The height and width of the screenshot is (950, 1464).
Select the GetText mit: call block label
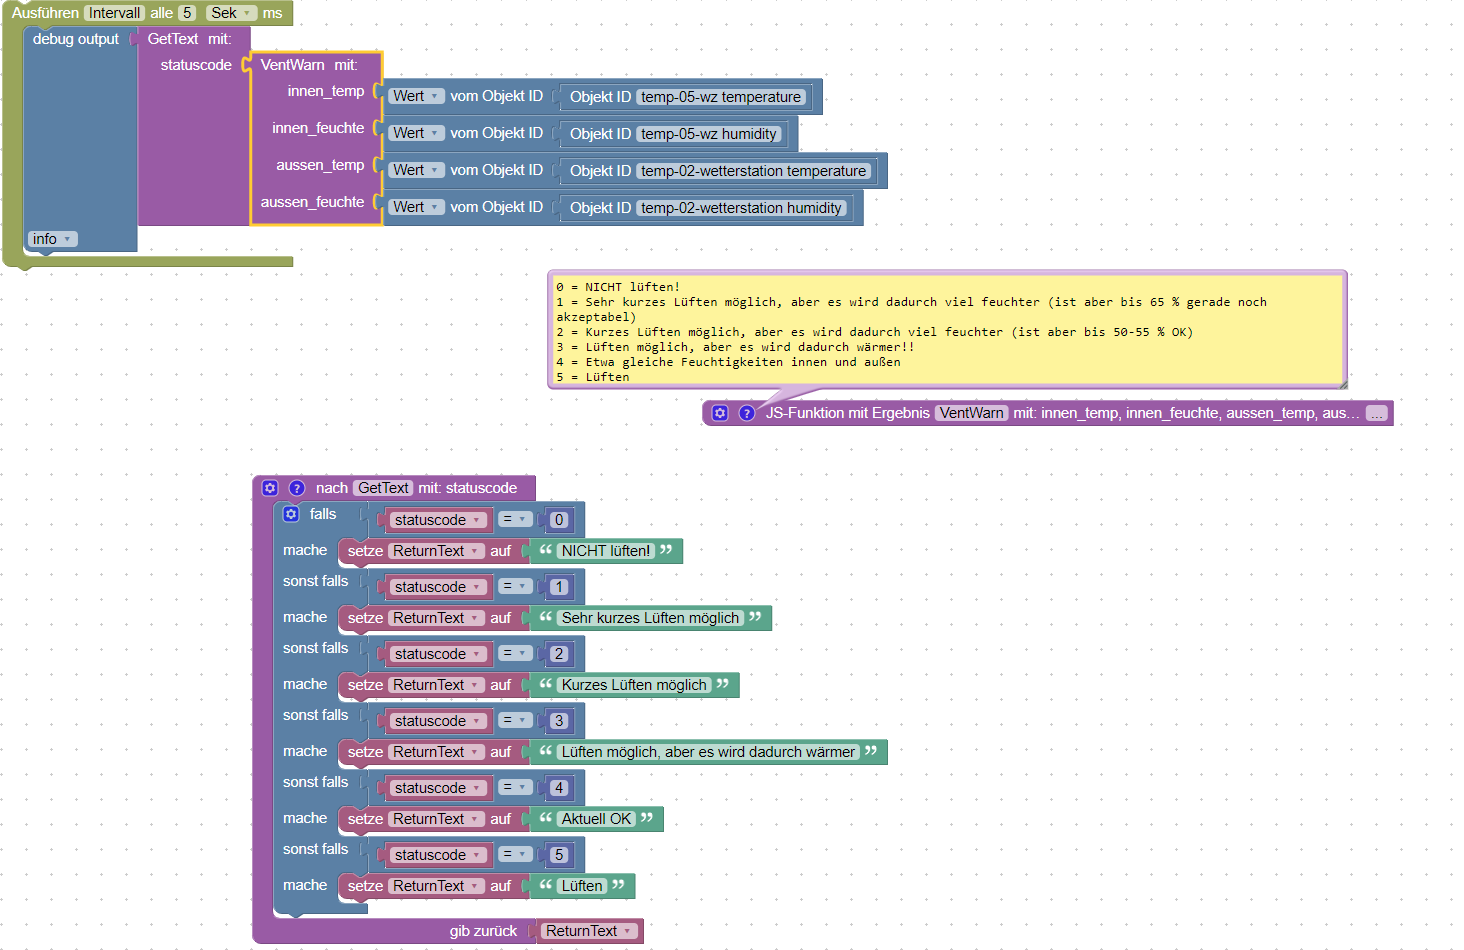click(x=189, y=39)
